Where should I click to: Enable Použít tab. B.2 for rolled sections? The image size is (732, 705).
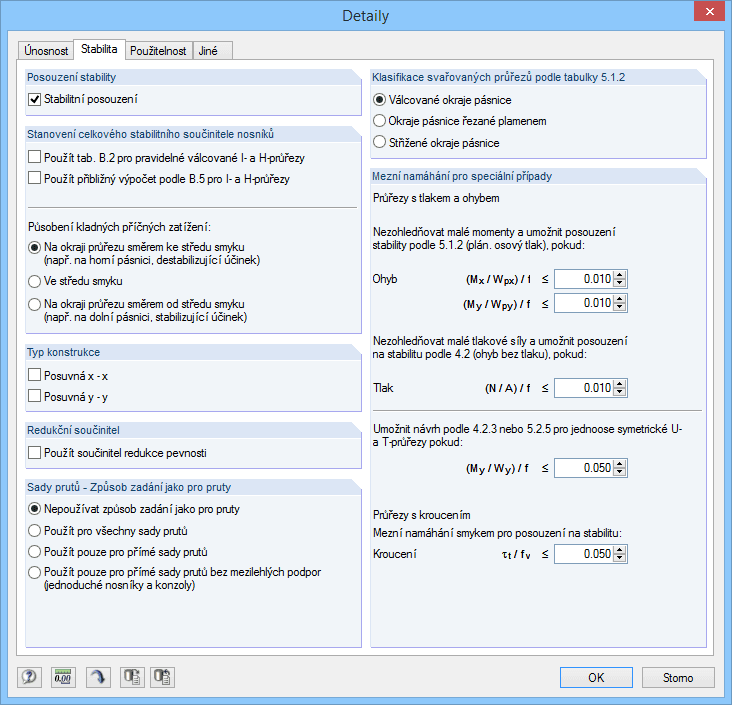click(x=35, y=157)
